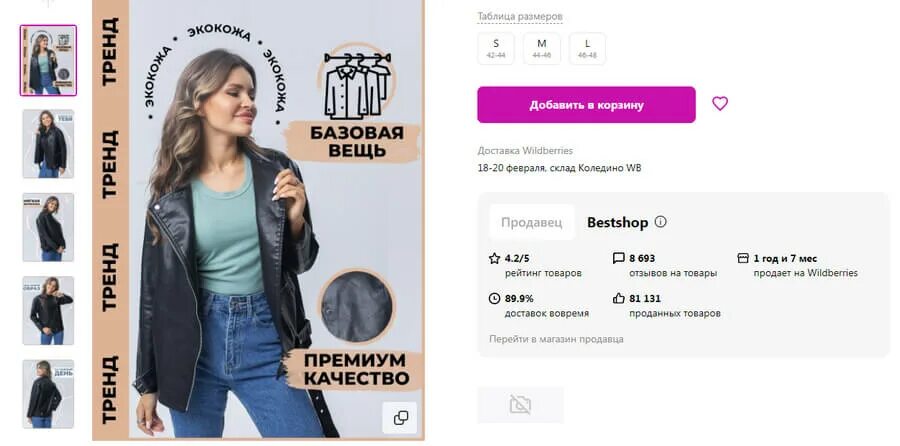Click the main product photo

[258, 220]
